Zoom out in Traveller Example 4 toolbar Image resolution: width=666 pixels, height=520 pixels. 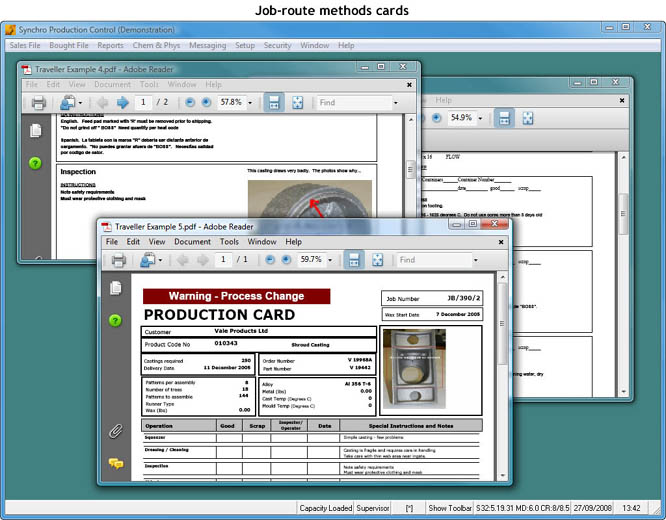190,102
